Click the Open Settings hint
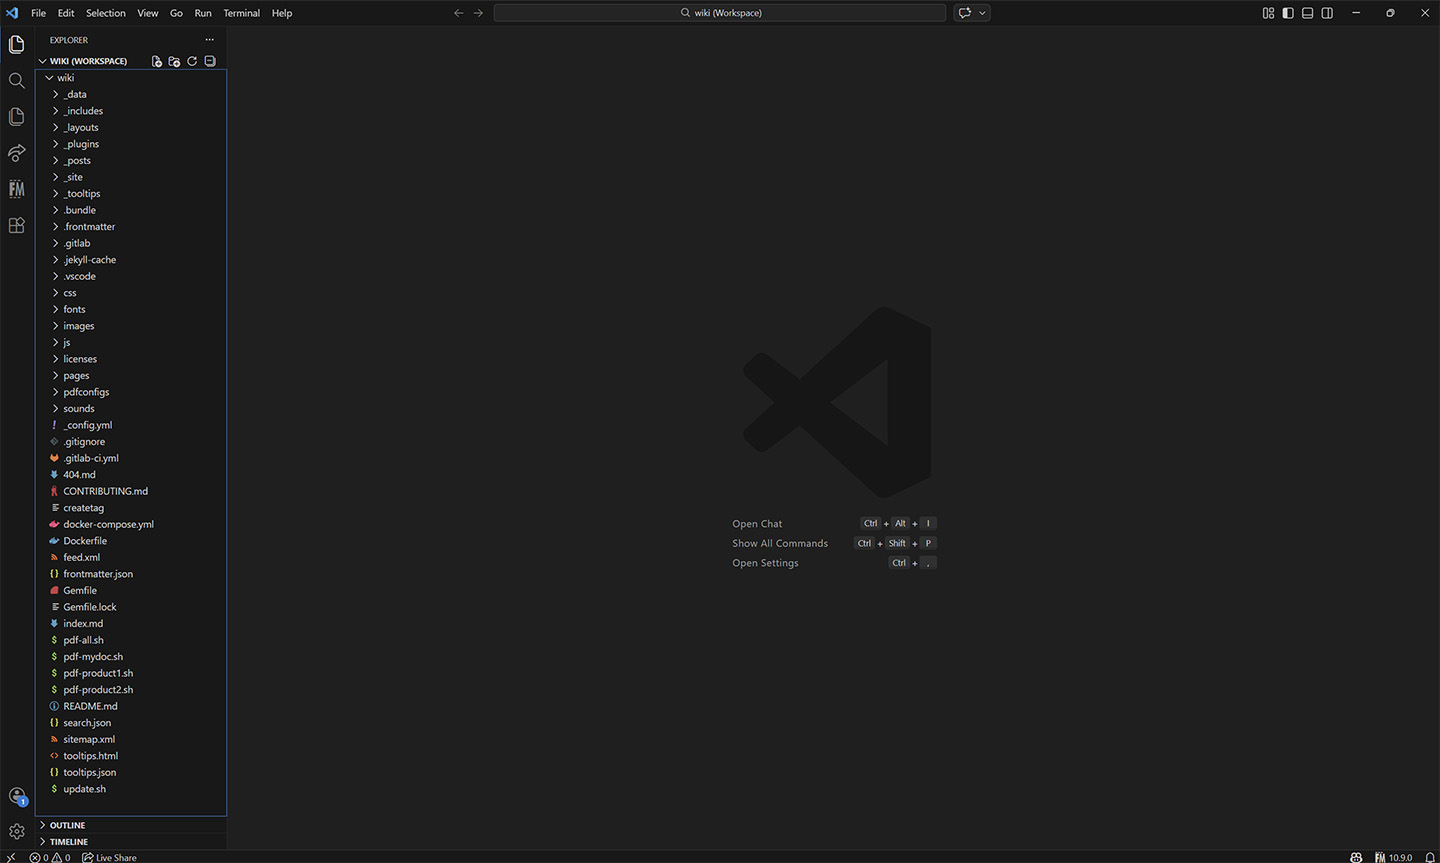Image resolution: width=1440 pixels, height=863 pixels. [x=765, y=563]
